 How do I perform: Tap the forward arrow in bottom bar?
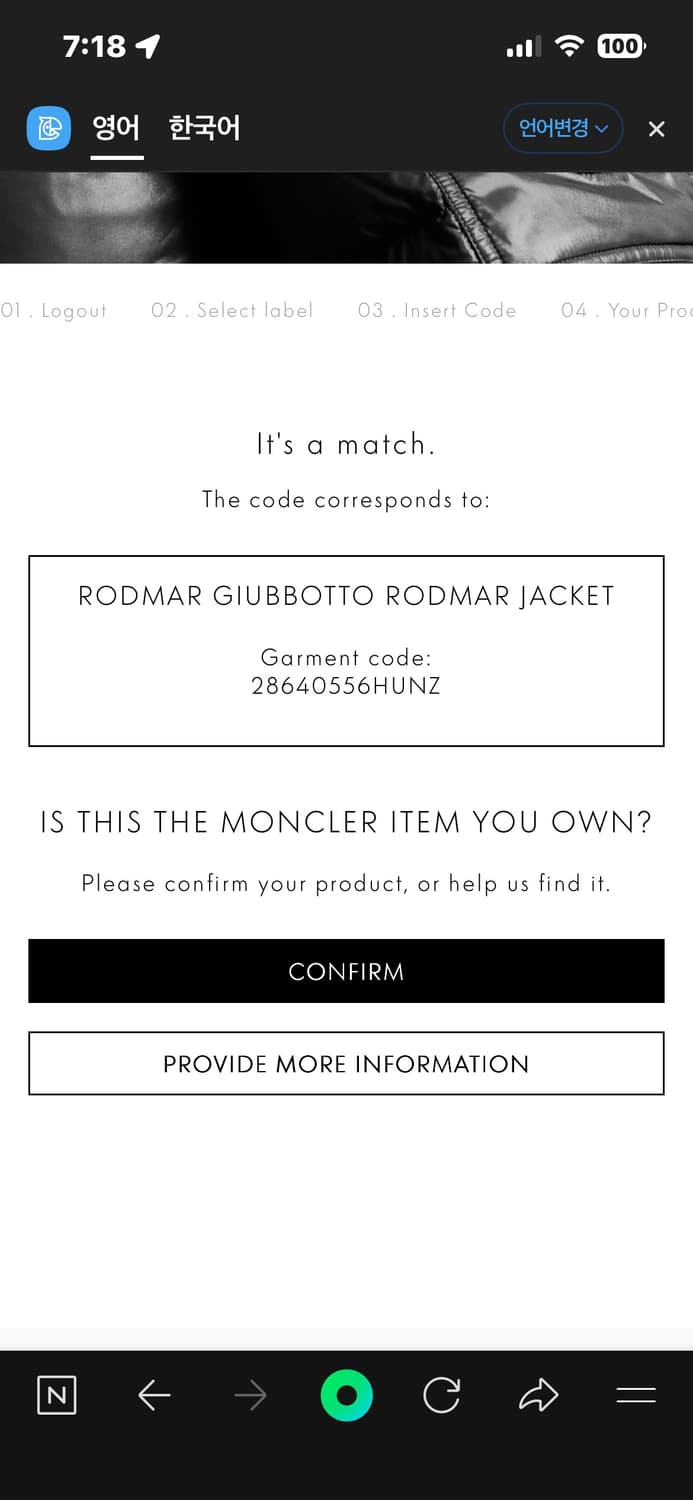click(x=250, y=1395)
